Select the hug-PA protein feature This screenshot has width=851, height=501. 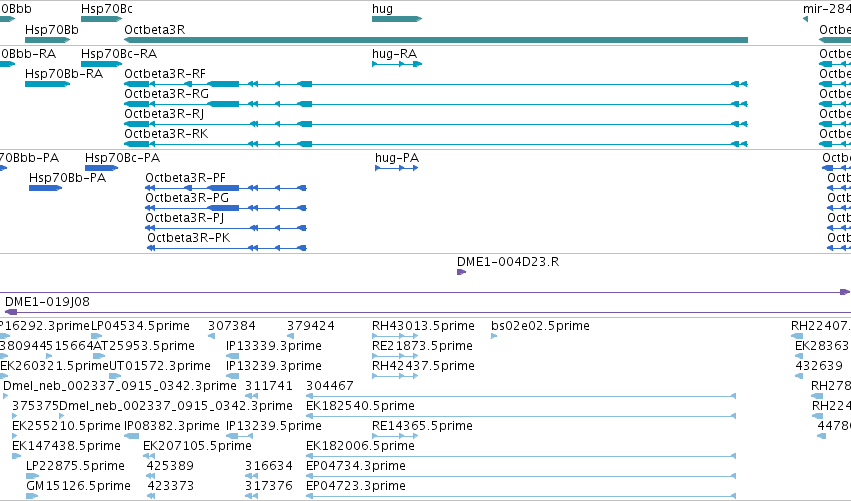396,168
